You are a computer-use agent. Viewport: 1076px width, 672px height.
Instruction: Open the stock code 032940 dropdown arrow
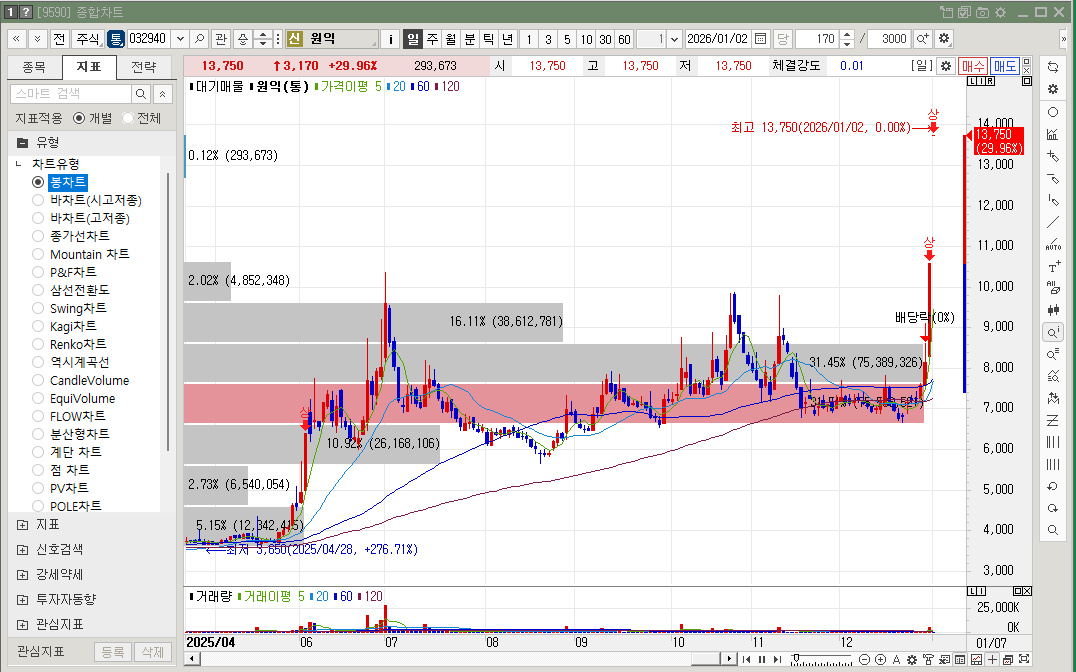180,39
